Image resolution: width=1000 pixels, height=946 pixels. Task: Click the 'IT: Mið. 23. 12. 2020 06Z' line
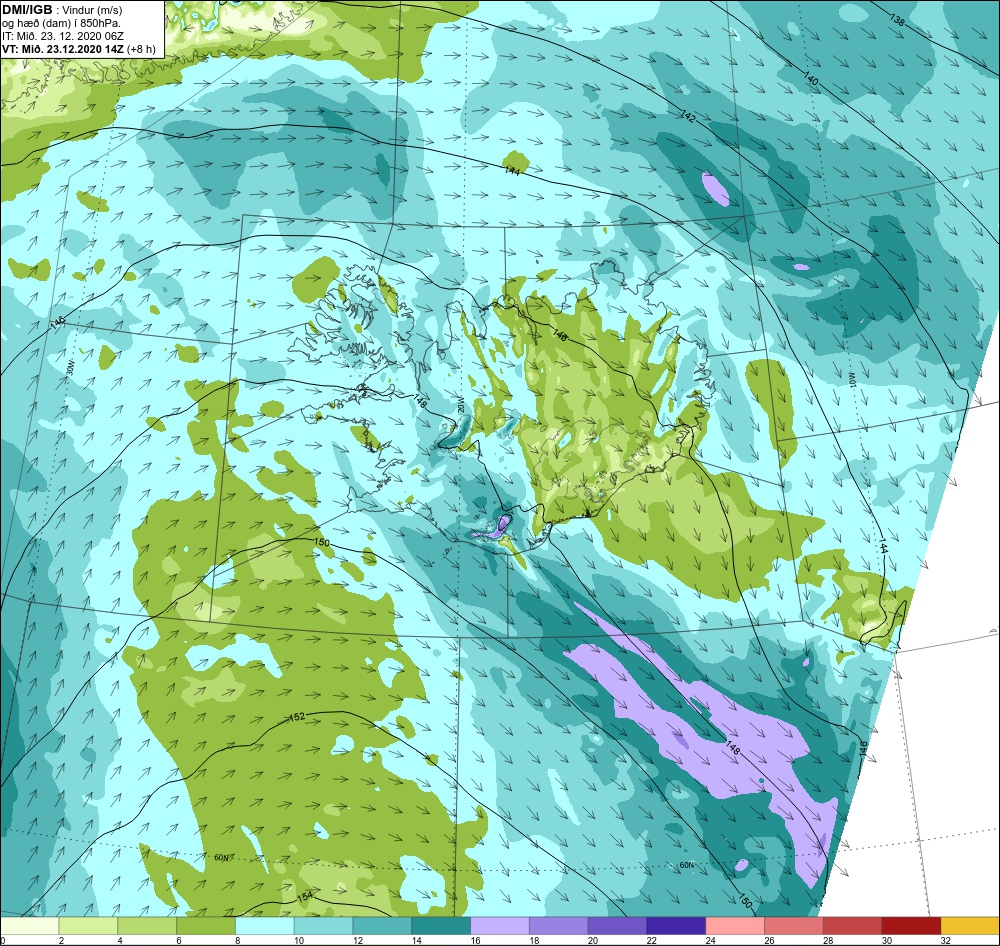(x=62, y=36)
